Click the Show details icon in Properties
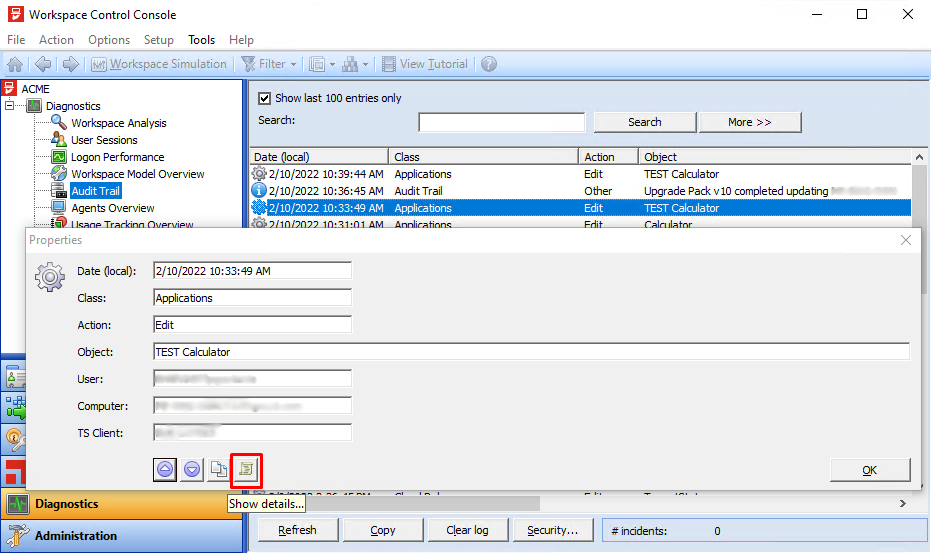Viewport: 931px width, 553px height. point(245,468)
